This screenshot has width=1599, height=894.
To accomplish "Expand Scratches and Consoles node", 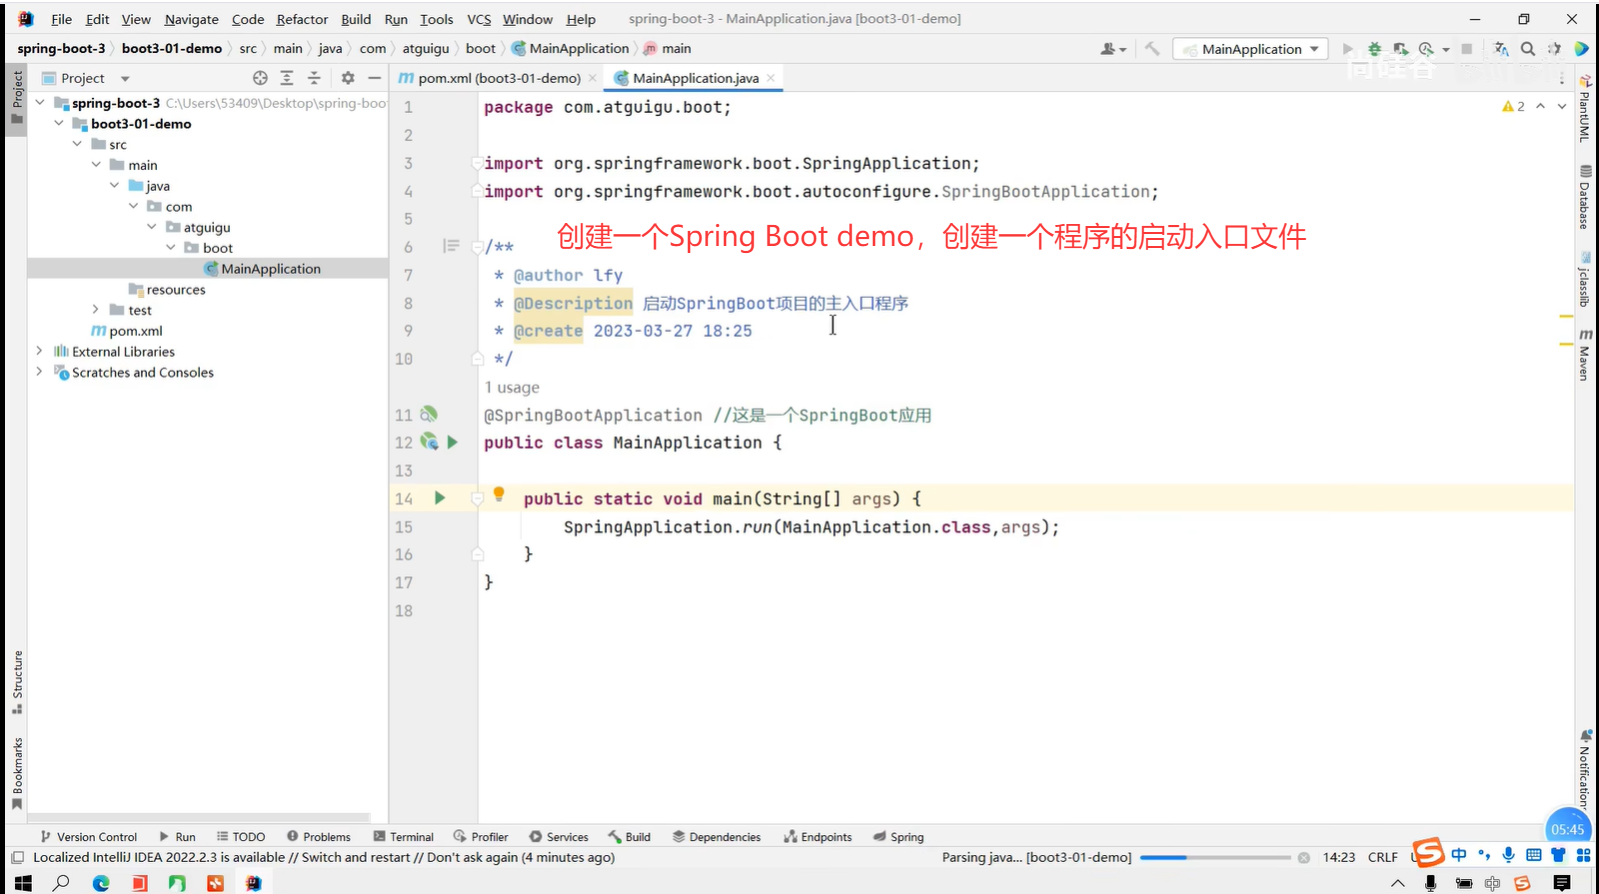I will (x=40, y=371).
